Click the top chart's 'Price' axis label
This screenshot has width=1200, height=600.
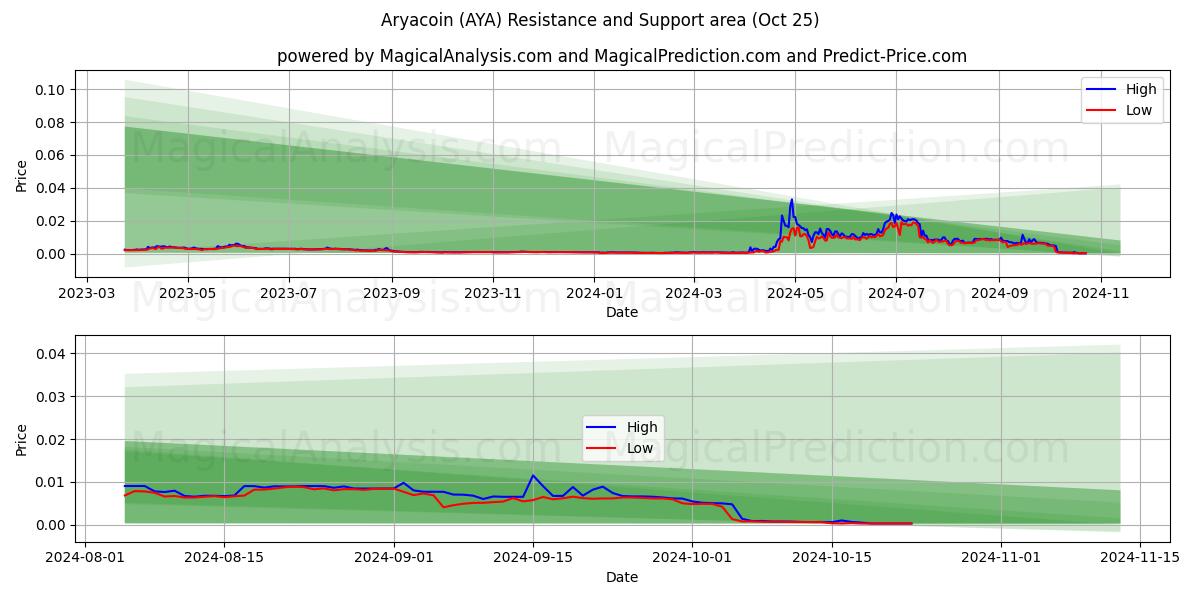22,177
